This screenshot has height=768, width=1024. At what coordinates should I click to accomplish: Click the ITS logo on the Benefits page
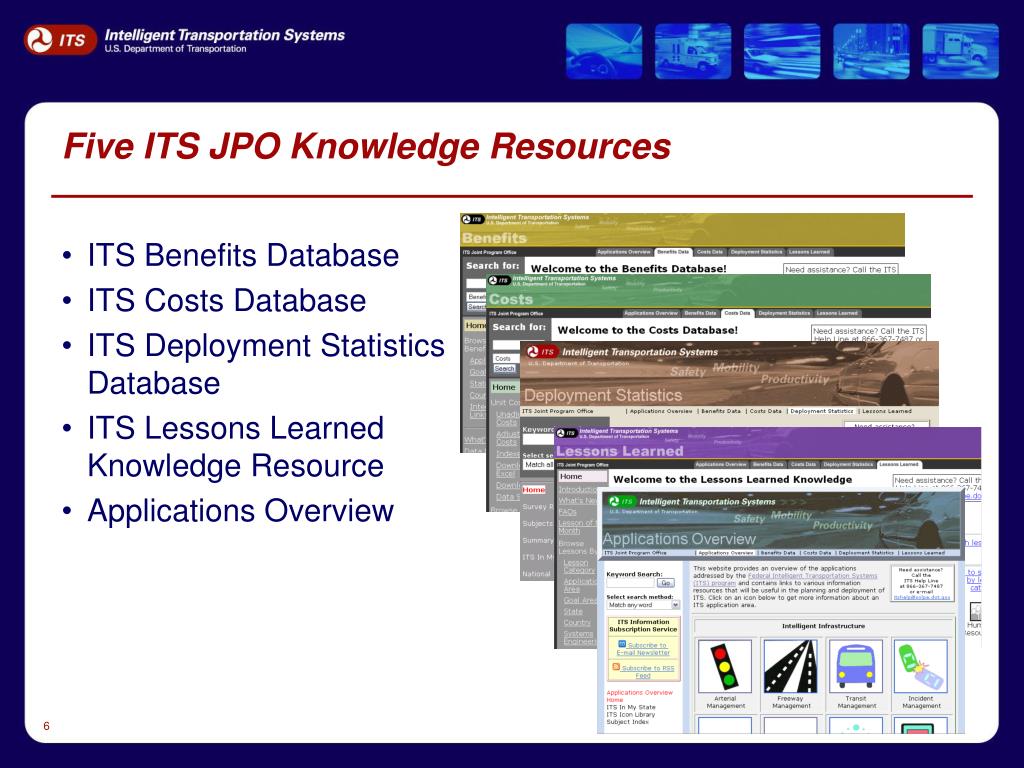473,219
